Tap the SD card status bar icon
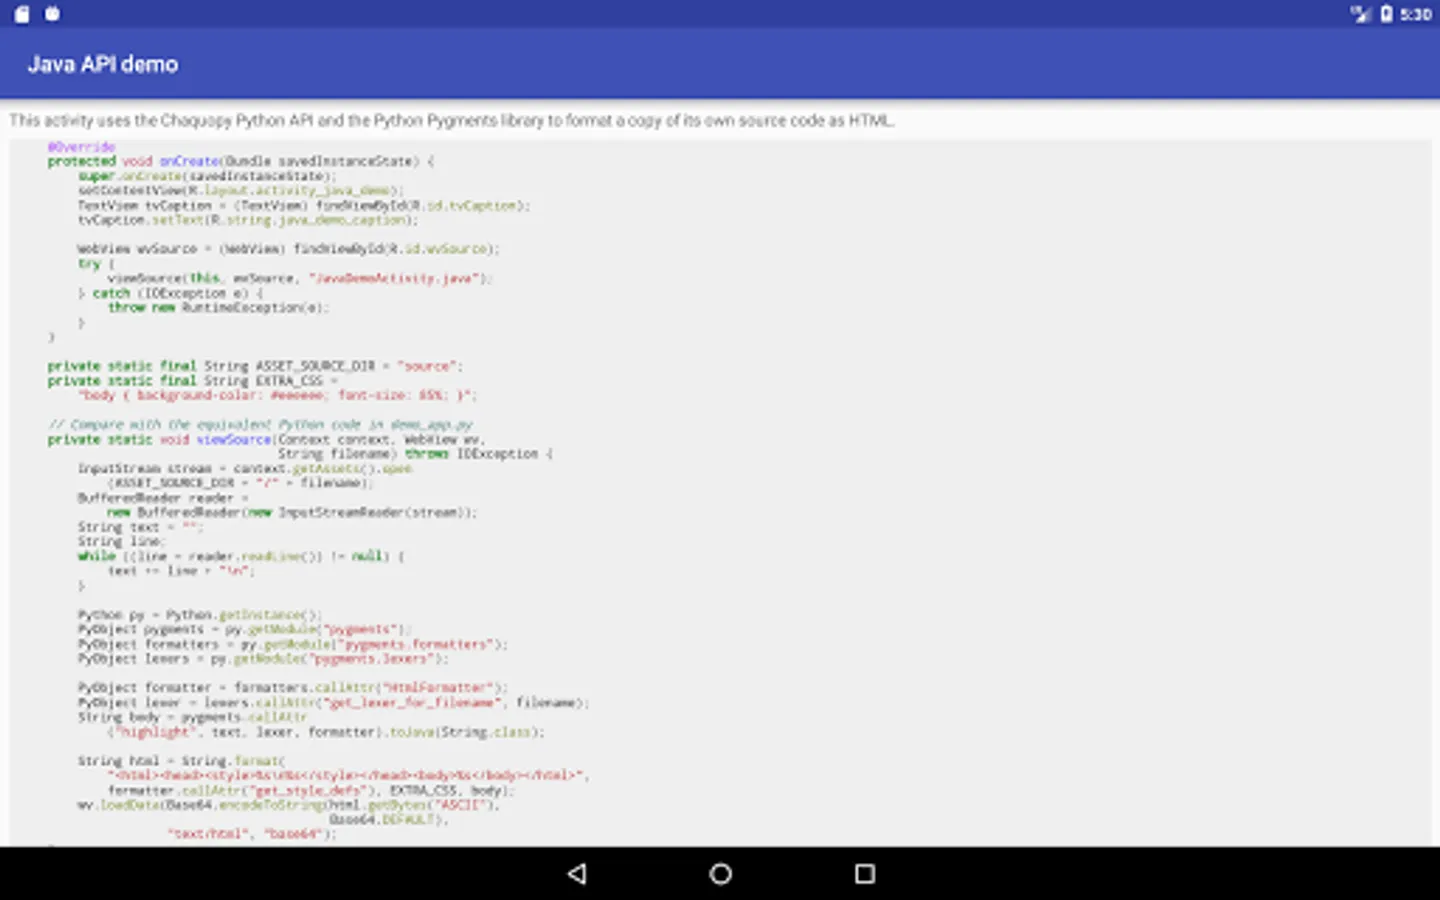The width and height of the screenshot is (1440, 900). pyautogui.click(x=22, y=14)
